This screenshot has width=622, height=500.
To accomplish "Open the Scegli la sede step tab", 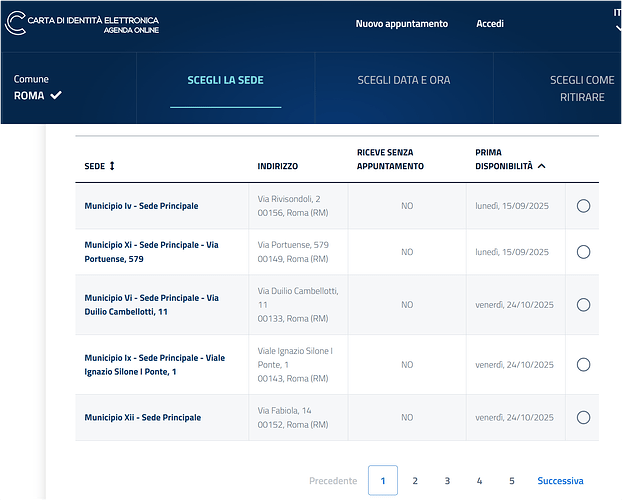I will point(225,80).
